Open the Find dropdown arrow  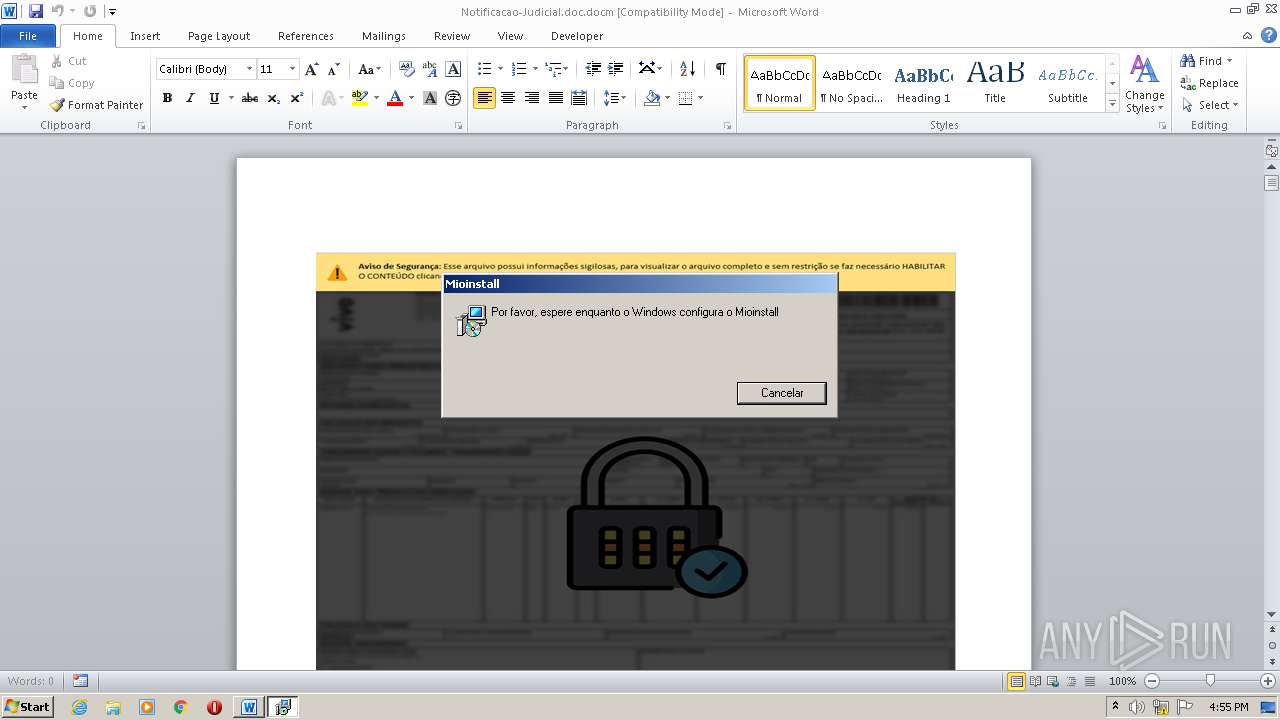tap(1229, 61)
